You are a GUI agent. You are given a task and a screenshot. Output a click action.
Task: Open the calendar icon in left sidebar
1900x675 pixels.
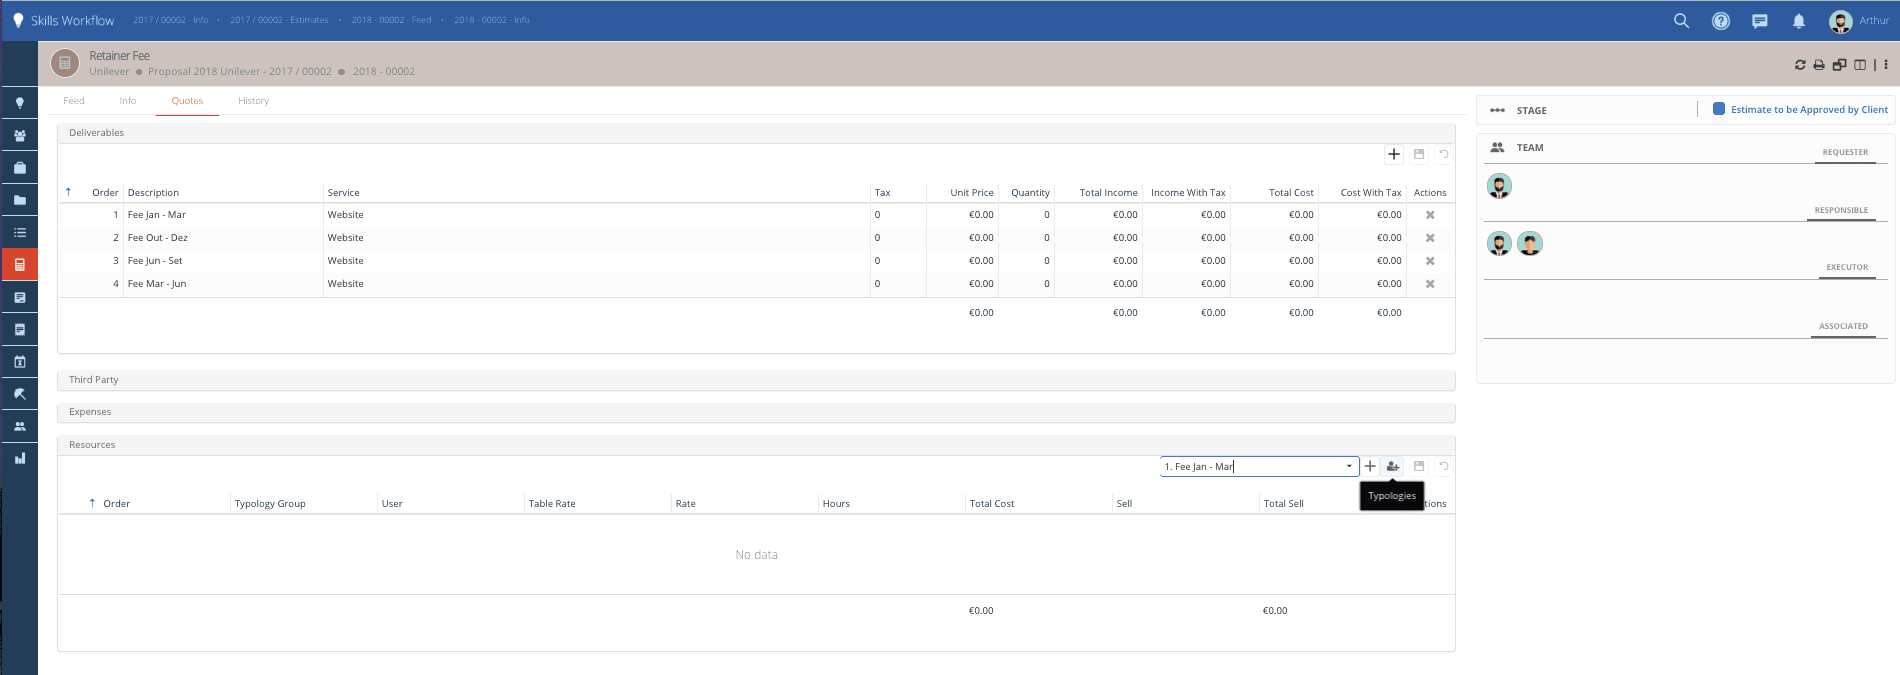pyautogui.click(x=19, y=362)
